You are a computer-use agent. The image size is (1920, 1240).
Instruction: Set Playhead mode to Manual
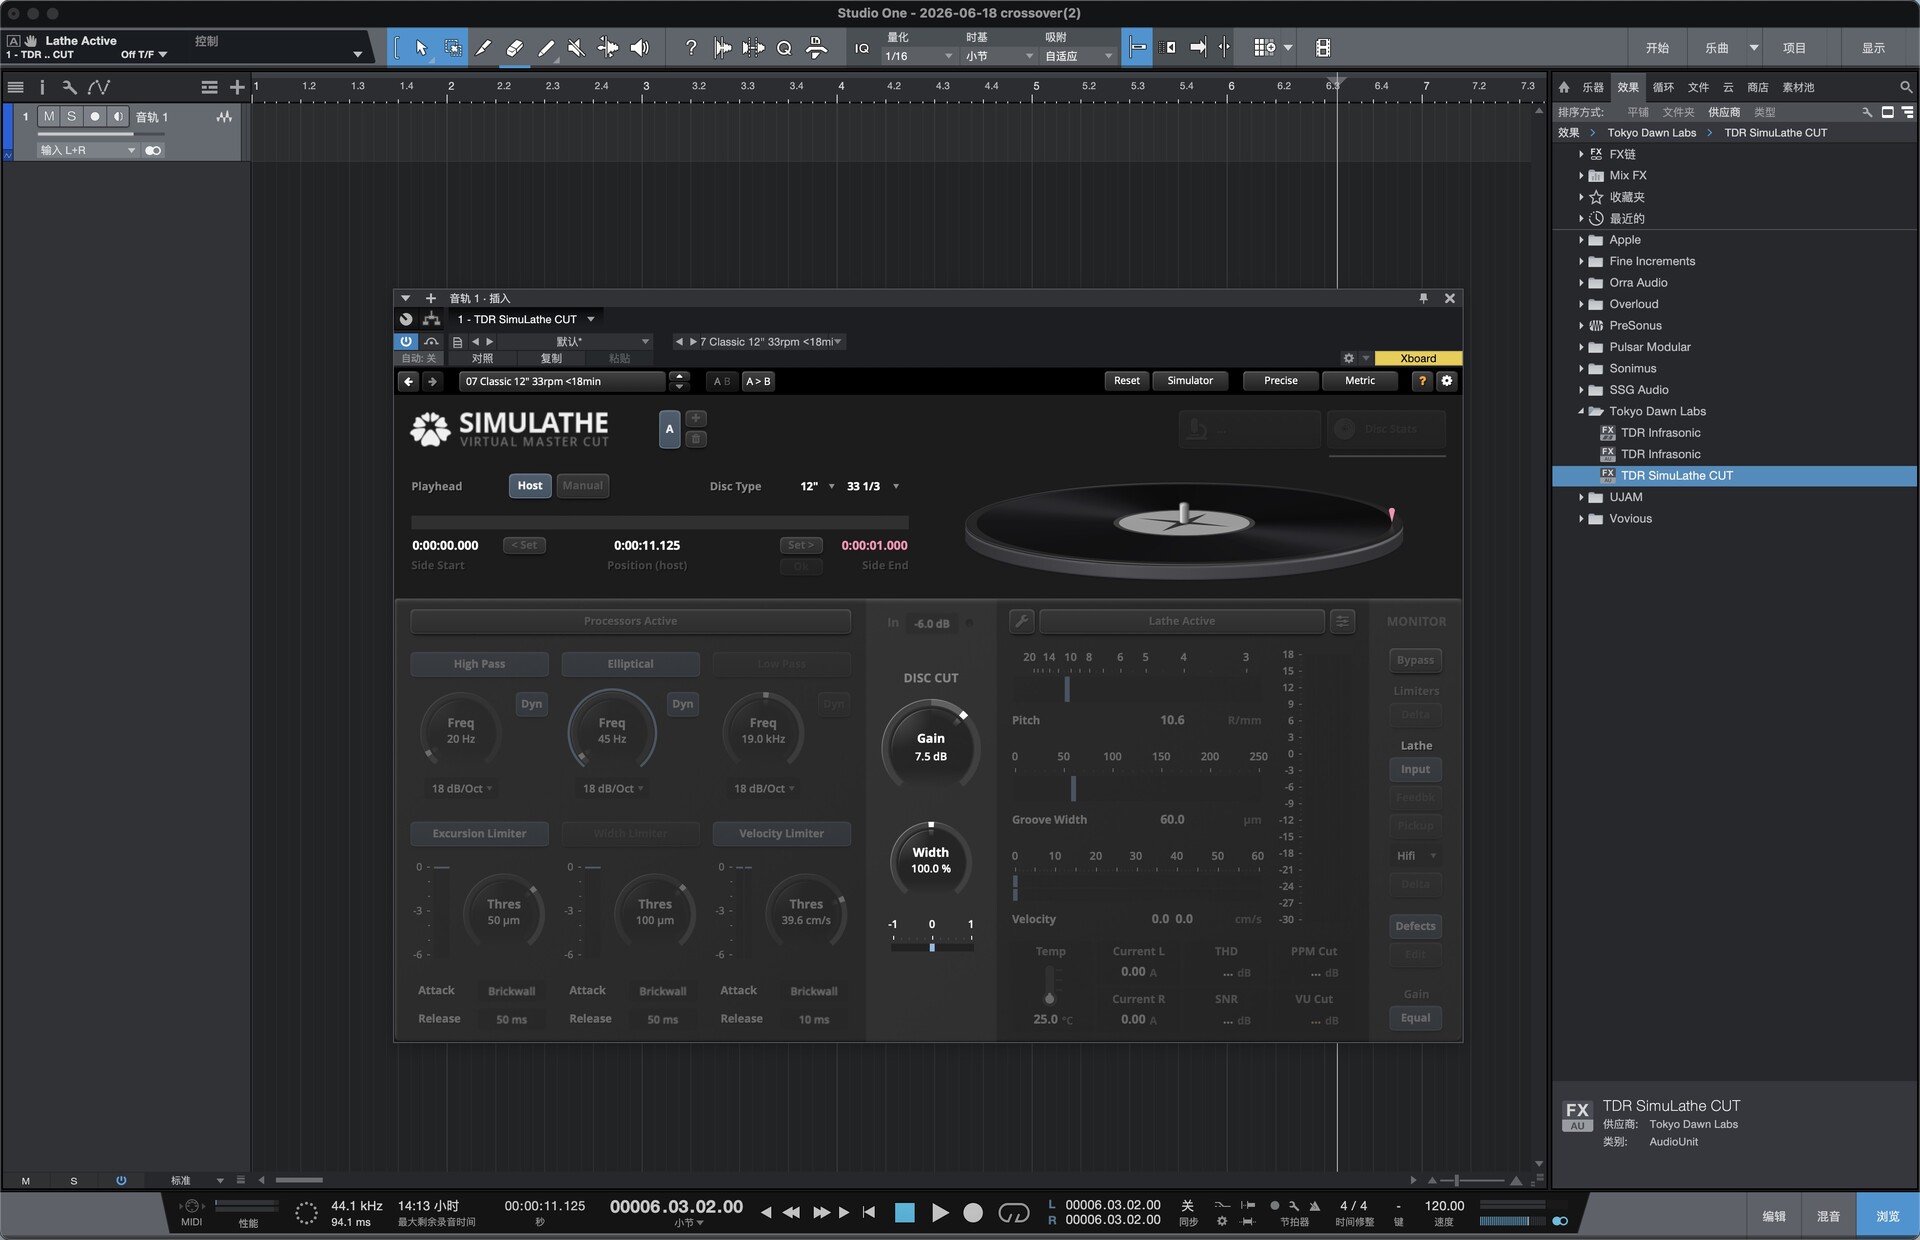pyautogui.click(x=582, y=486)
